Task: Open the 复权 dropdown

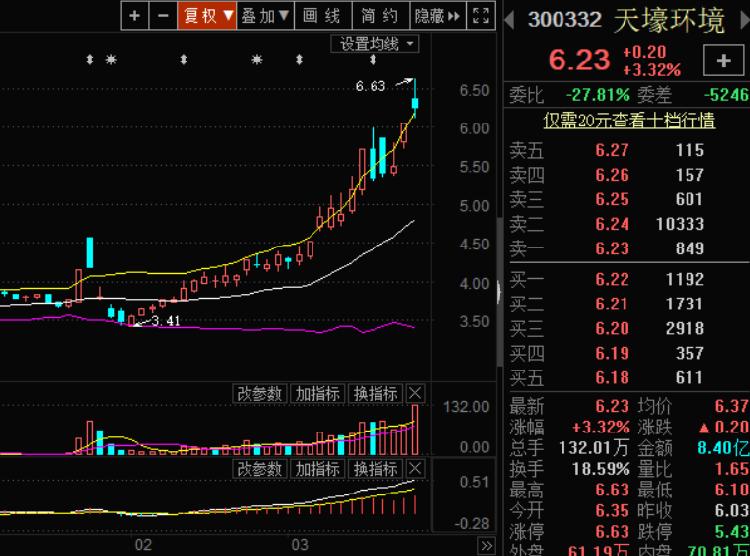Action: point(207,15)
